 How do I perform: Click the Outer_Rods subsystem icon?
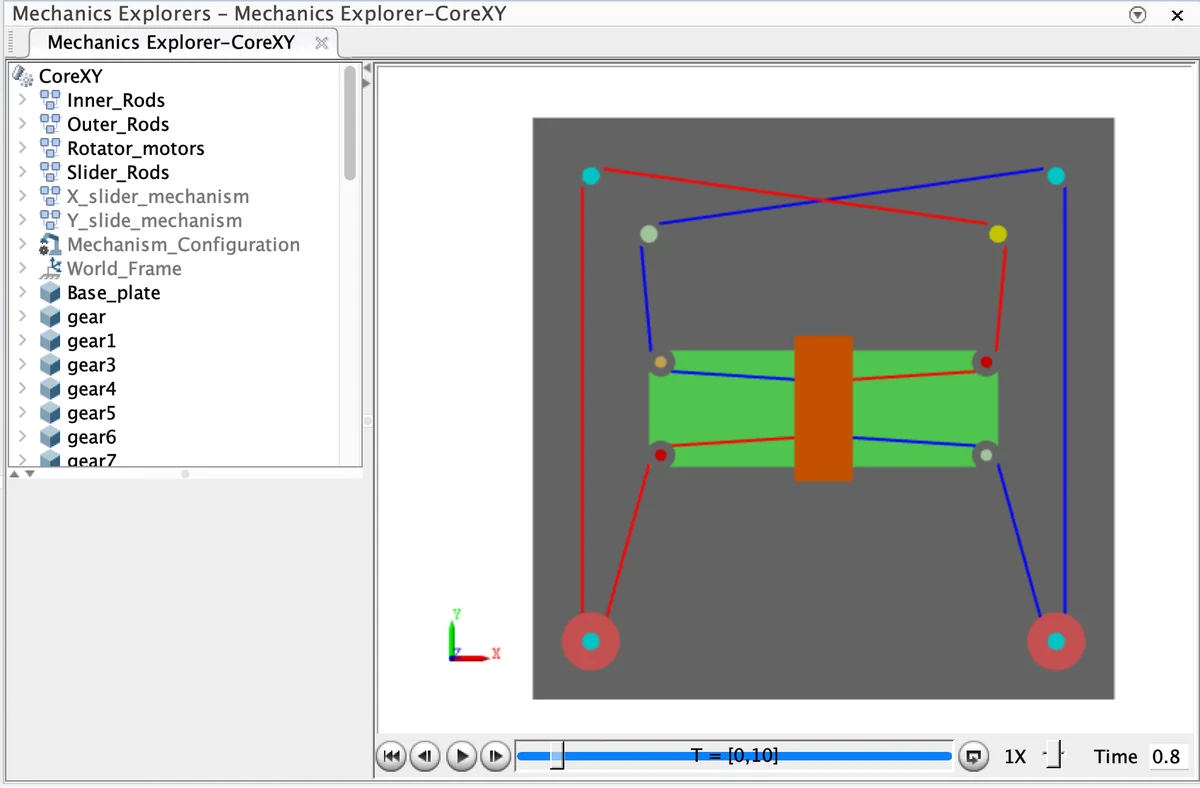tap(50, 124)
